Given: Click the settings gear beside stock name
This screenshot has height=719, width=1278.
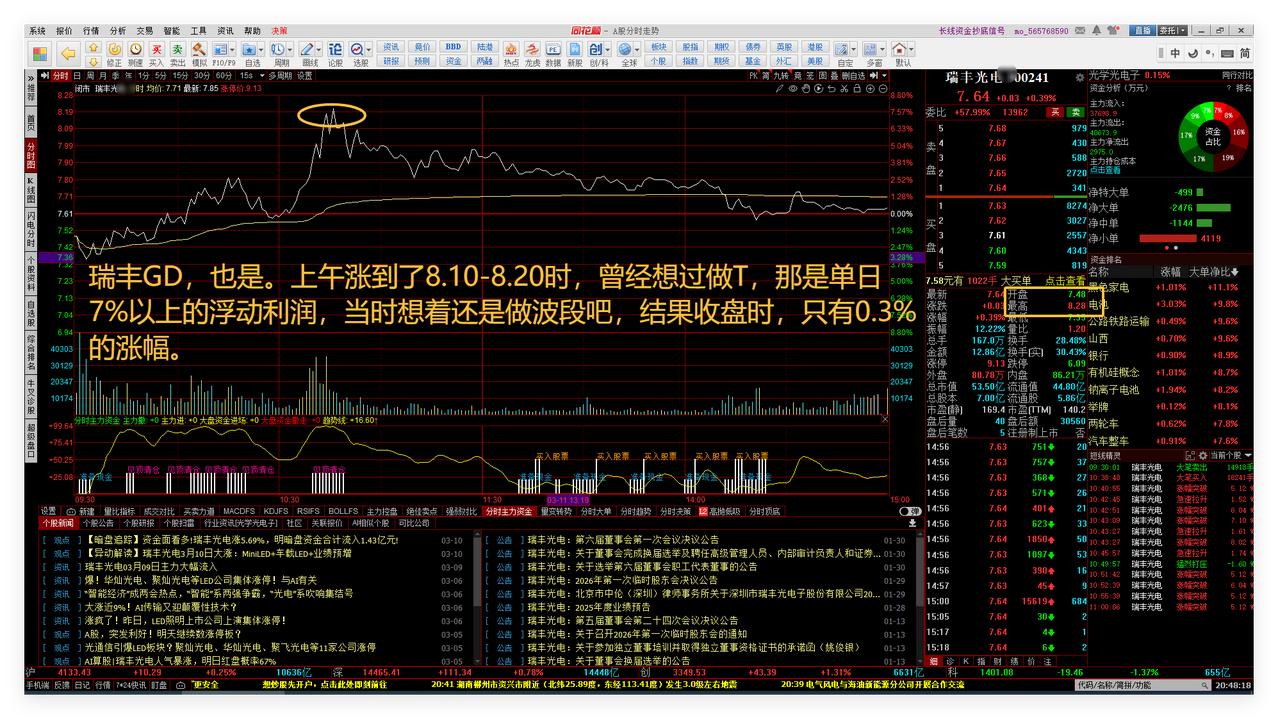Looking at the screenshot, I should pyautogui.click(x=1080, y=77).
